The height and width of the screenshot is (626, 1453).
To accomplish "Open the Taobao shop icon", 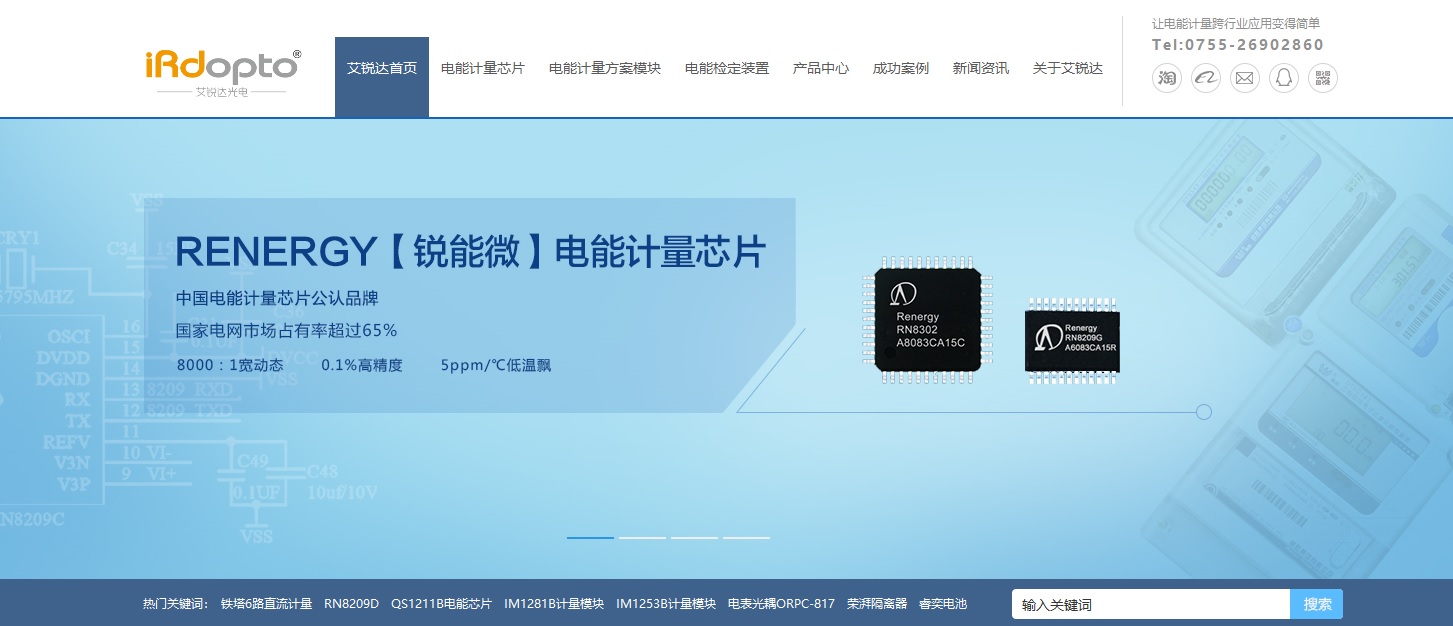I will point(1167,78).
